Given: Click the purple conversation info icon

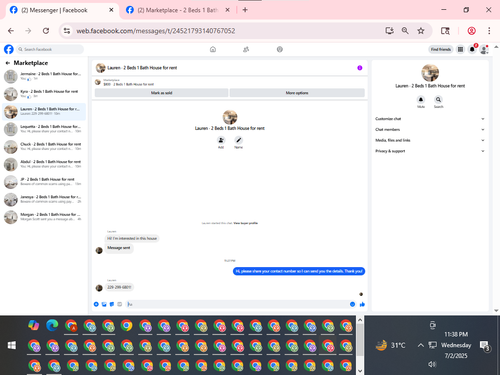Looking at the screenshot, I should point(360,68).
